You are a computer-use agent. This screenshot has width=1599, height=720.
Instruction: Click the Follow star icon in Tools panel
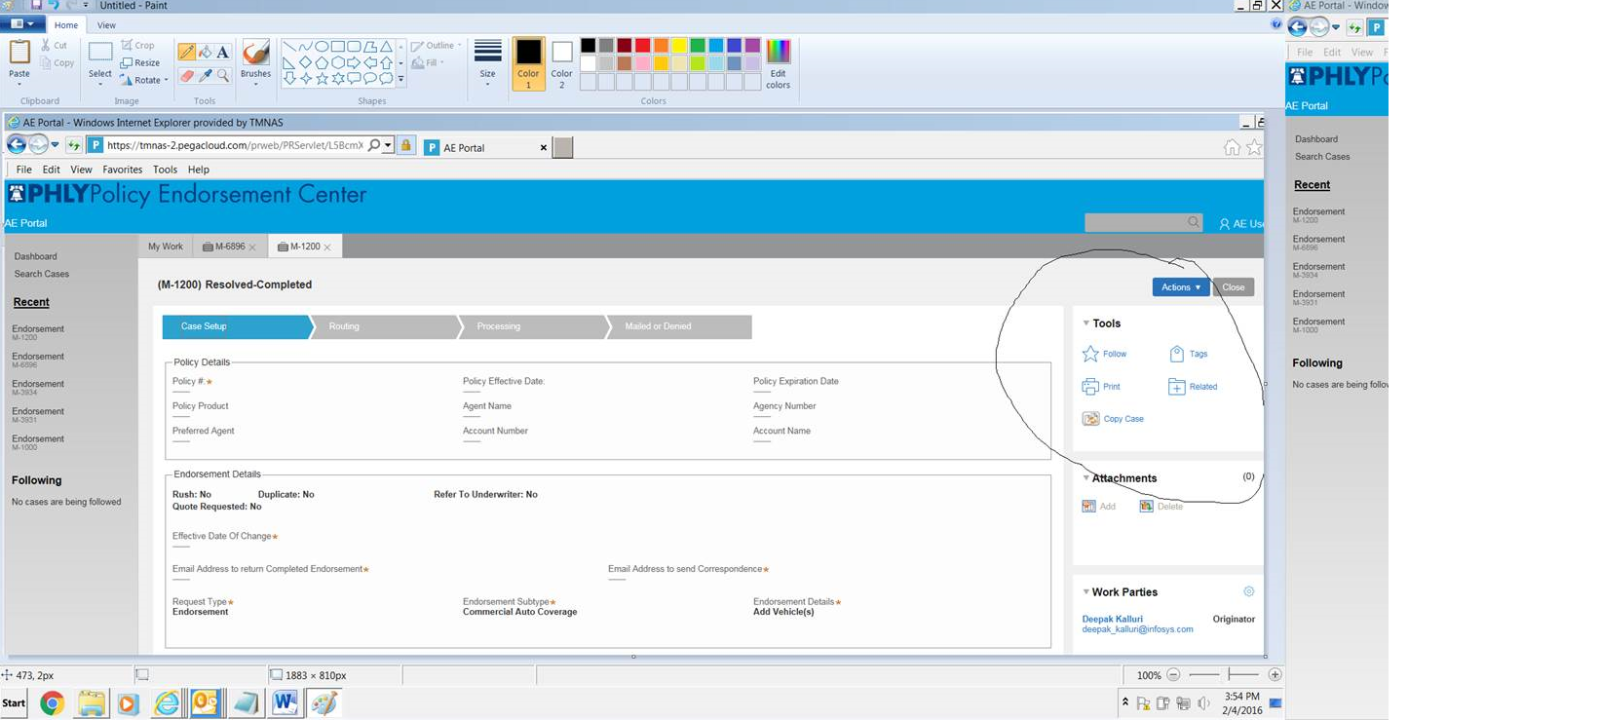click(x=1090, y=354)
